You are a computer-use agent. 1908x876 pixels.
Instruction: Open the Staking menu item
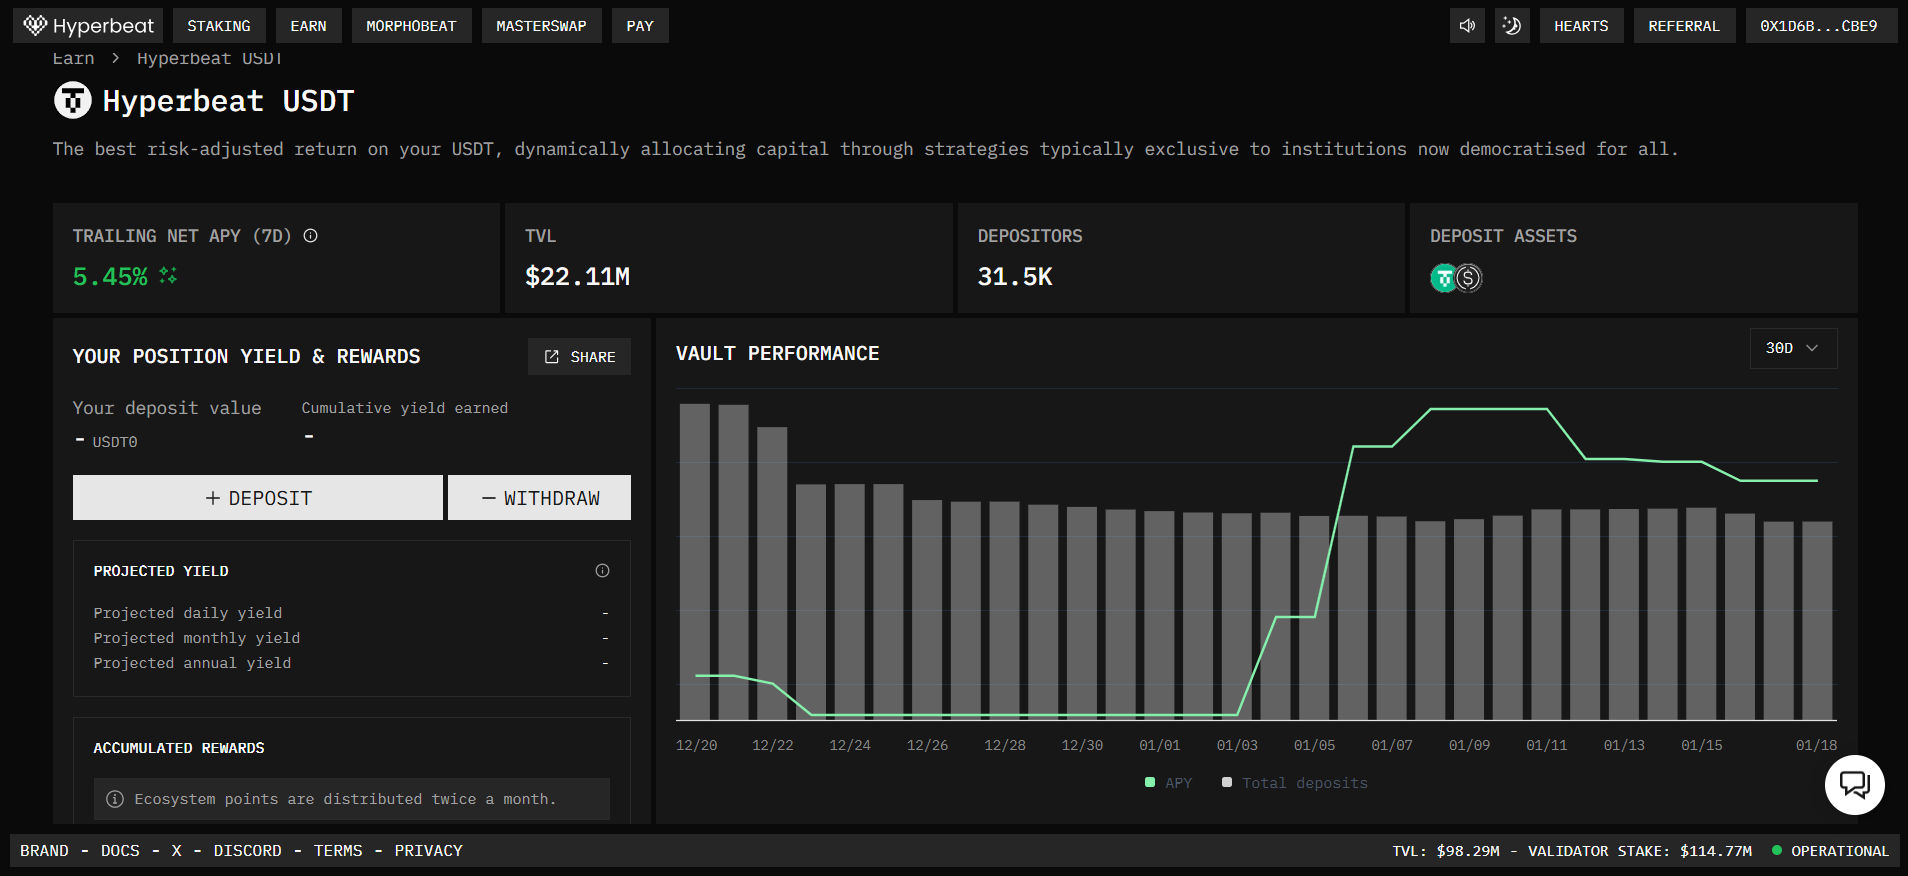pos(219,26)
